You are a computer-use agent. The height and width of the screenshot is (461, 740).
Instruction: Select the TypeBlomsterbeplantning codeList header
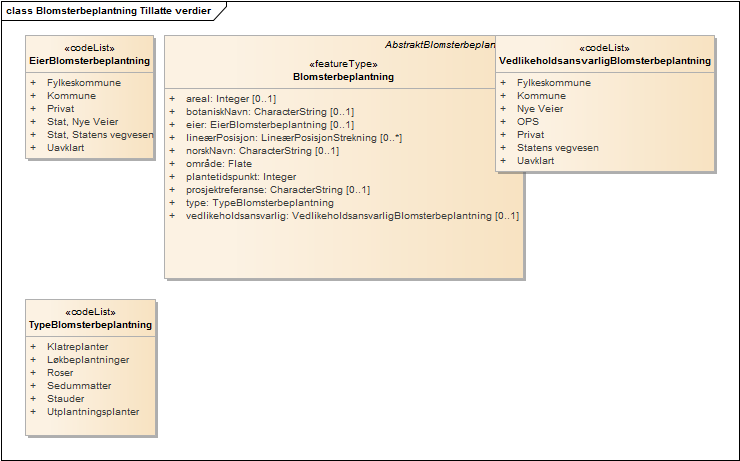(90, 324)
